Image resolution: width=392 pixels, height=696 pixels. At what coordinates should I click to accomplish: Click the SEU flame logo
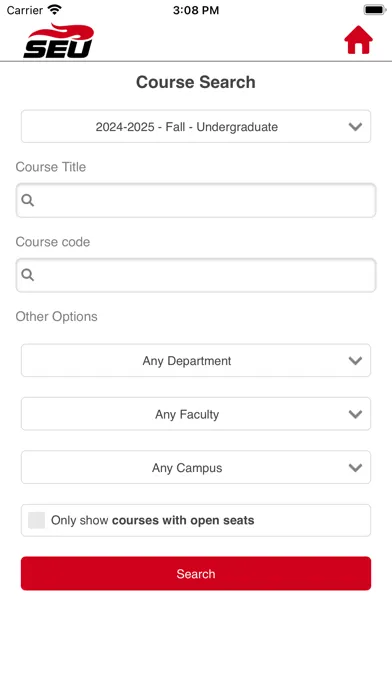click(59, 41)
